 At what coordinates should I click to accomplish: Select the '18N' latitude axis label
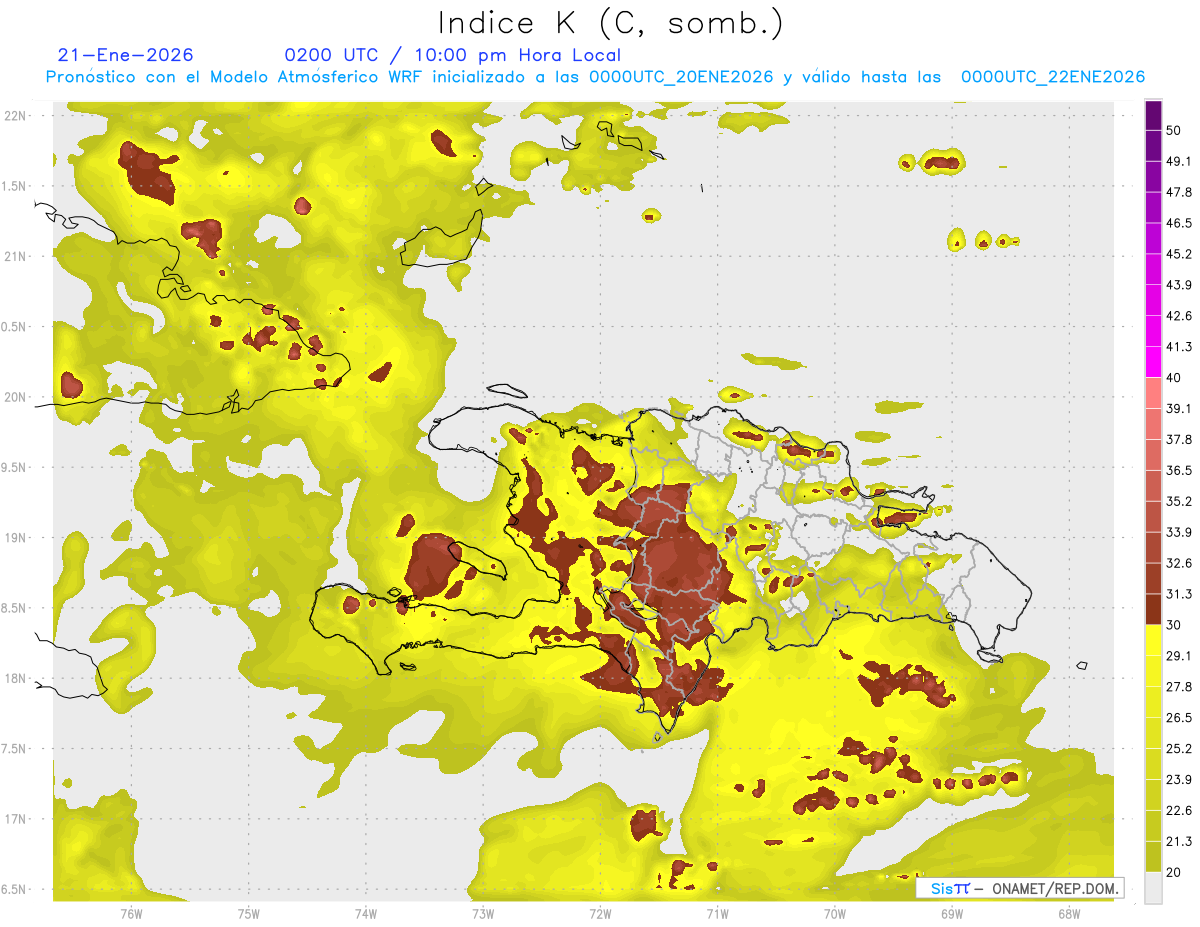click(x=15, y=678)
